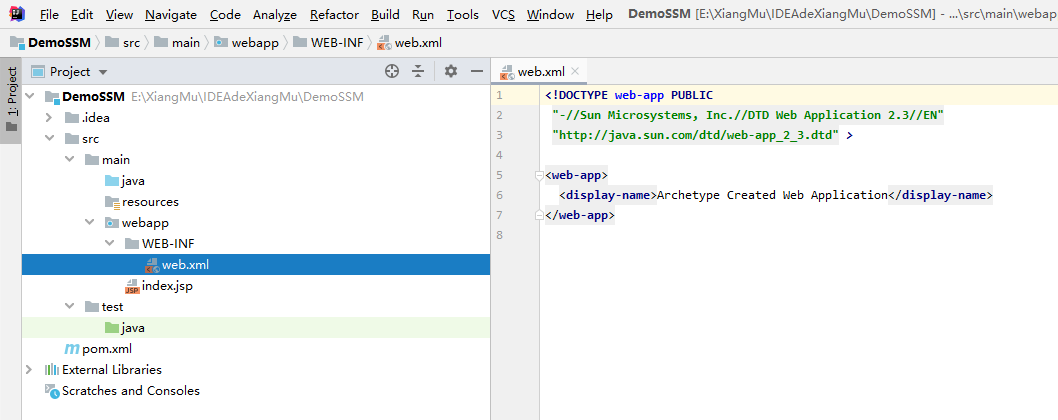This screenshot has height=420, width=1058.
Task: Fold marker at closing web-app tag line 7
Action: 538,215
